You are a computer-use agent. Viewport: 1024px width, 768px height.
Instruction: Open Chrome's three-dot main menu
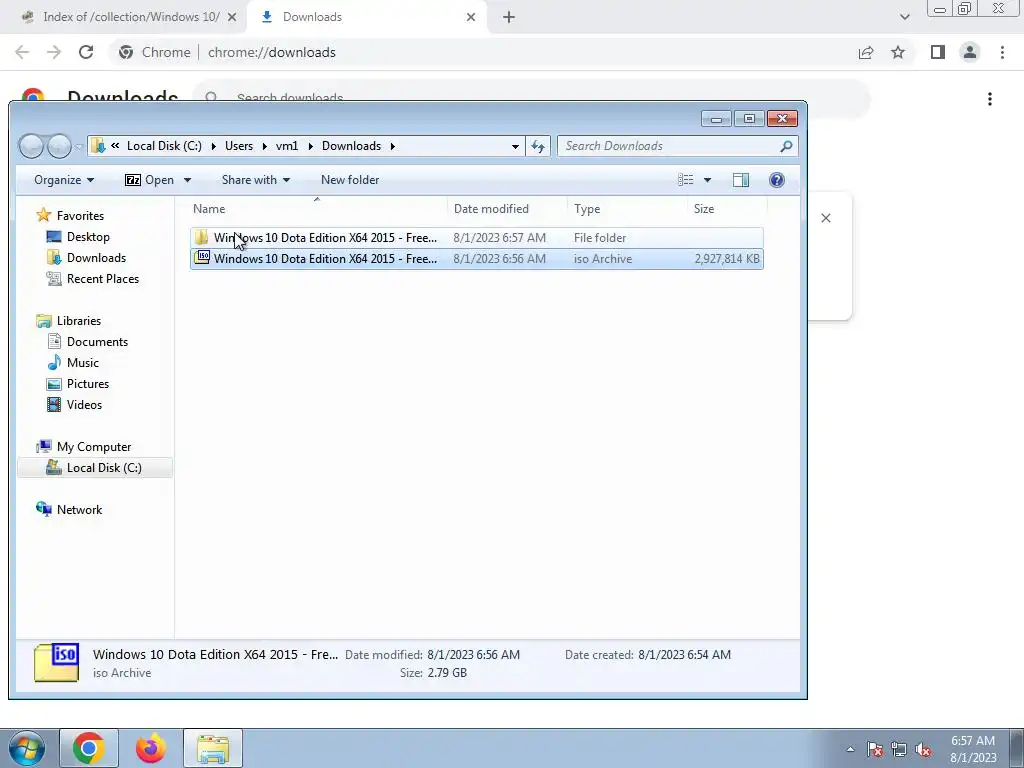(1002, 52)
